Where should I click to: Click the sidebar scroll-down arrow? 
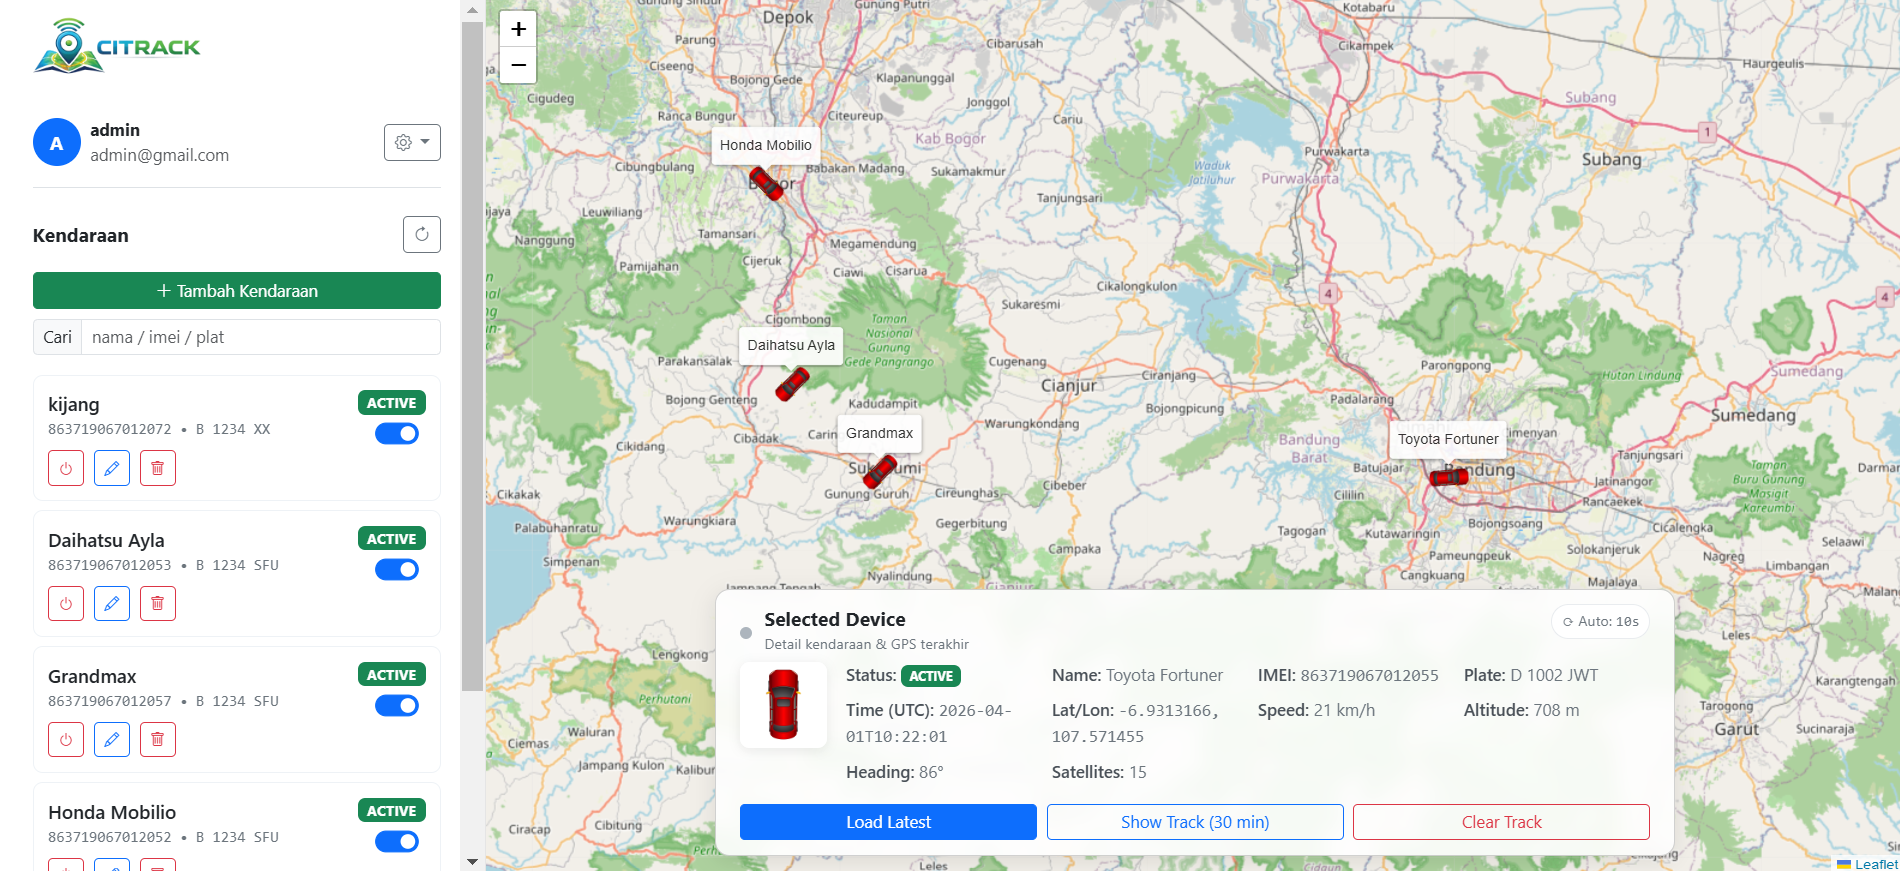coord(472,861)
